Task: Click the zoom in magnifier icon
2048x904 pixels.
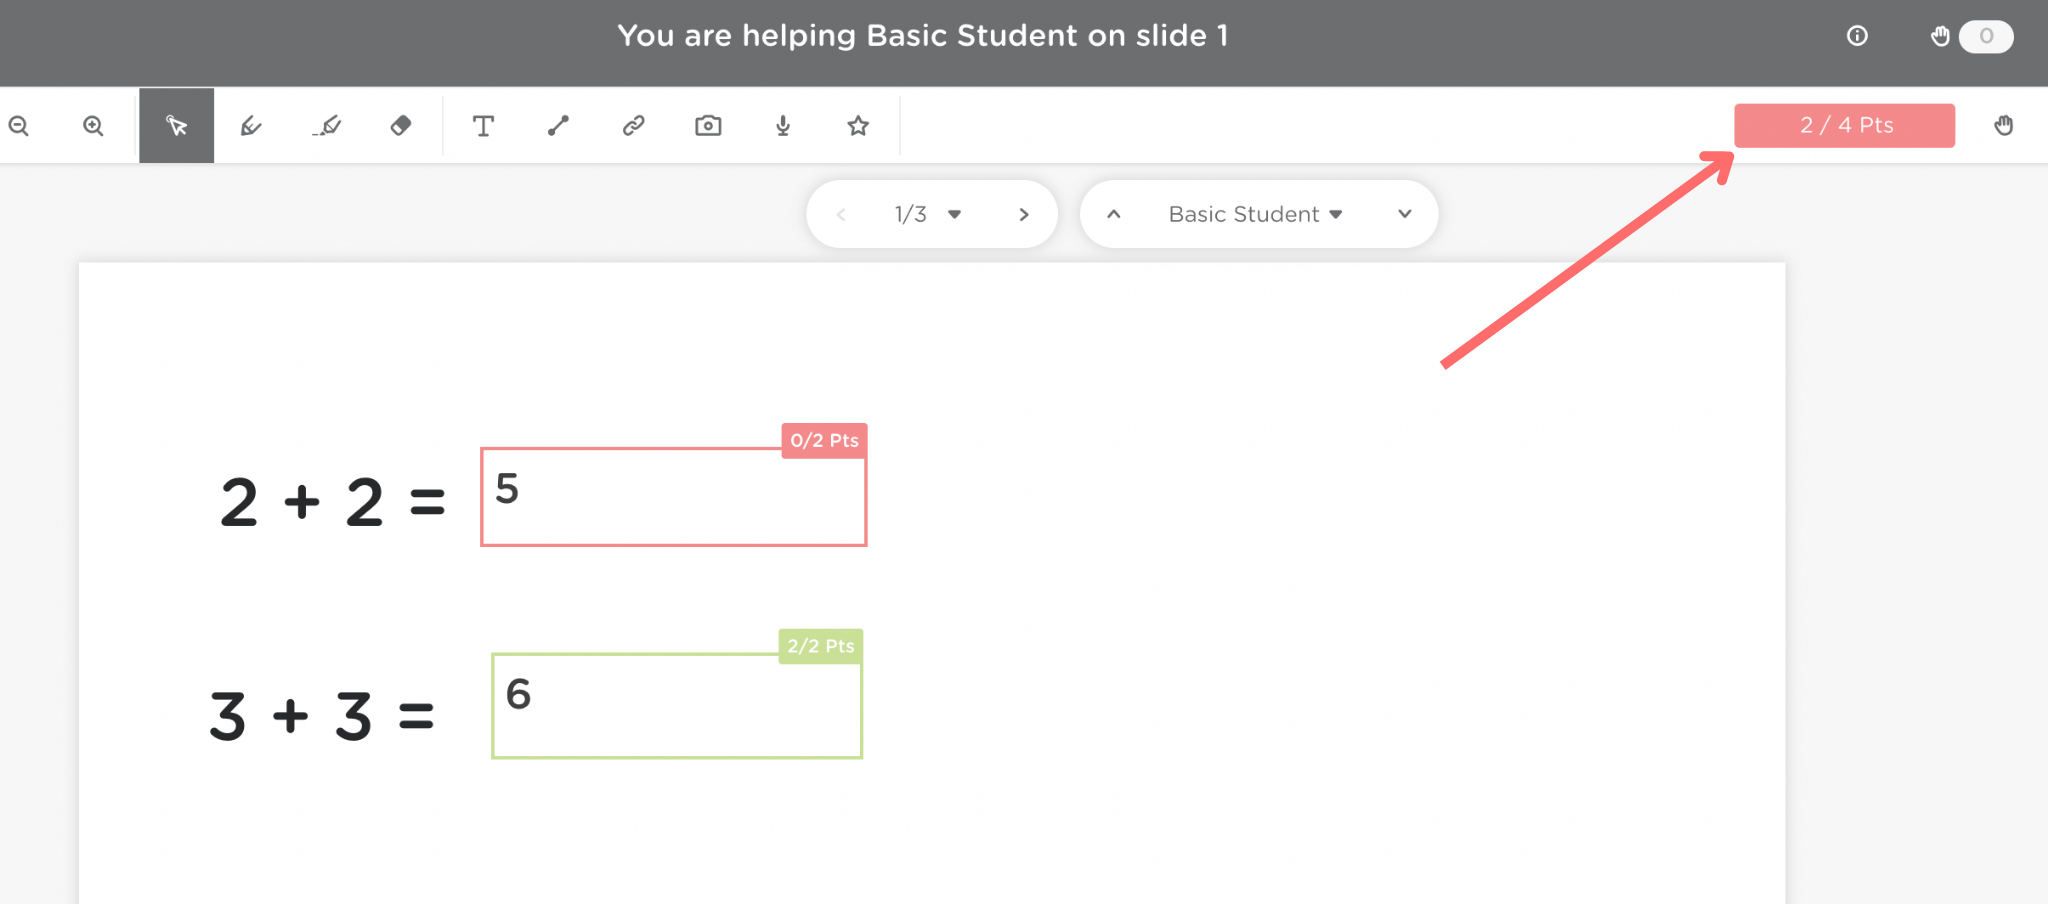Action: click(x=93, y=126)
